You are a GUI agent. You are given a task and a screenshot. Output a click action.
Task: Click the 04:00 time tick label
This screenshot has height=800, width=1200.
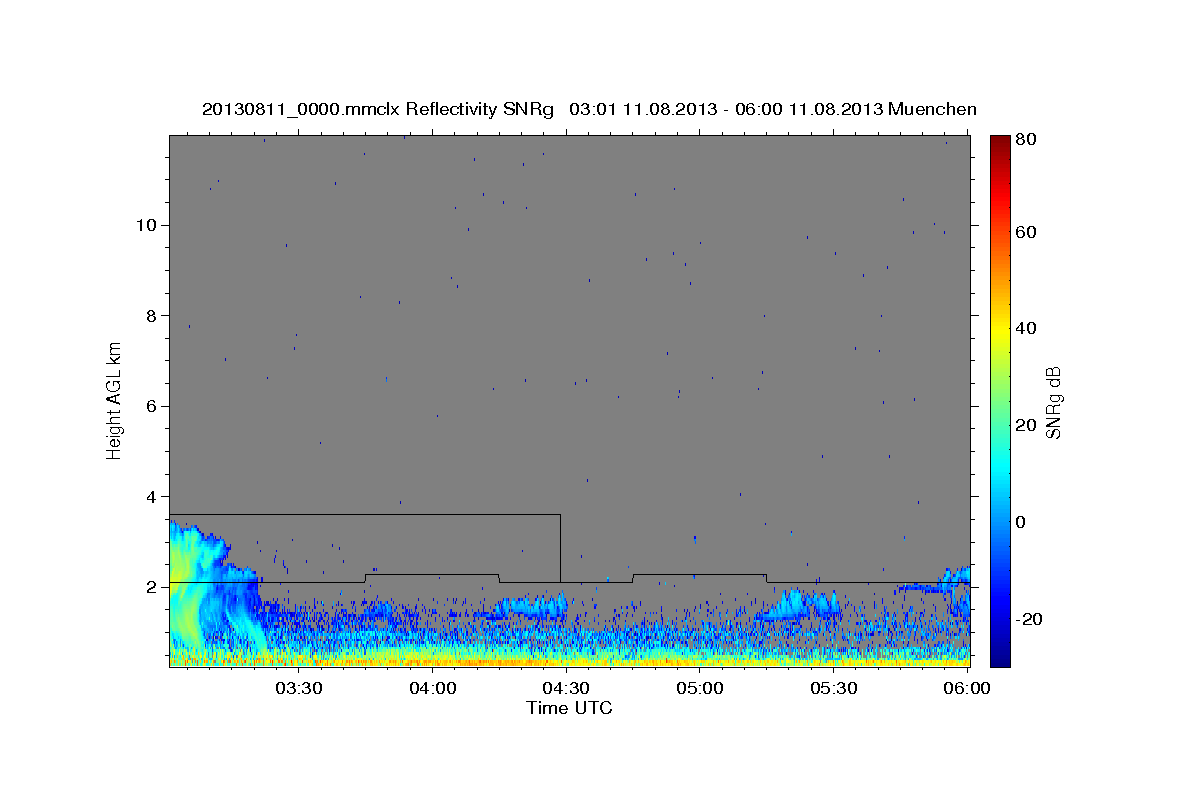(x=432, y=689)
